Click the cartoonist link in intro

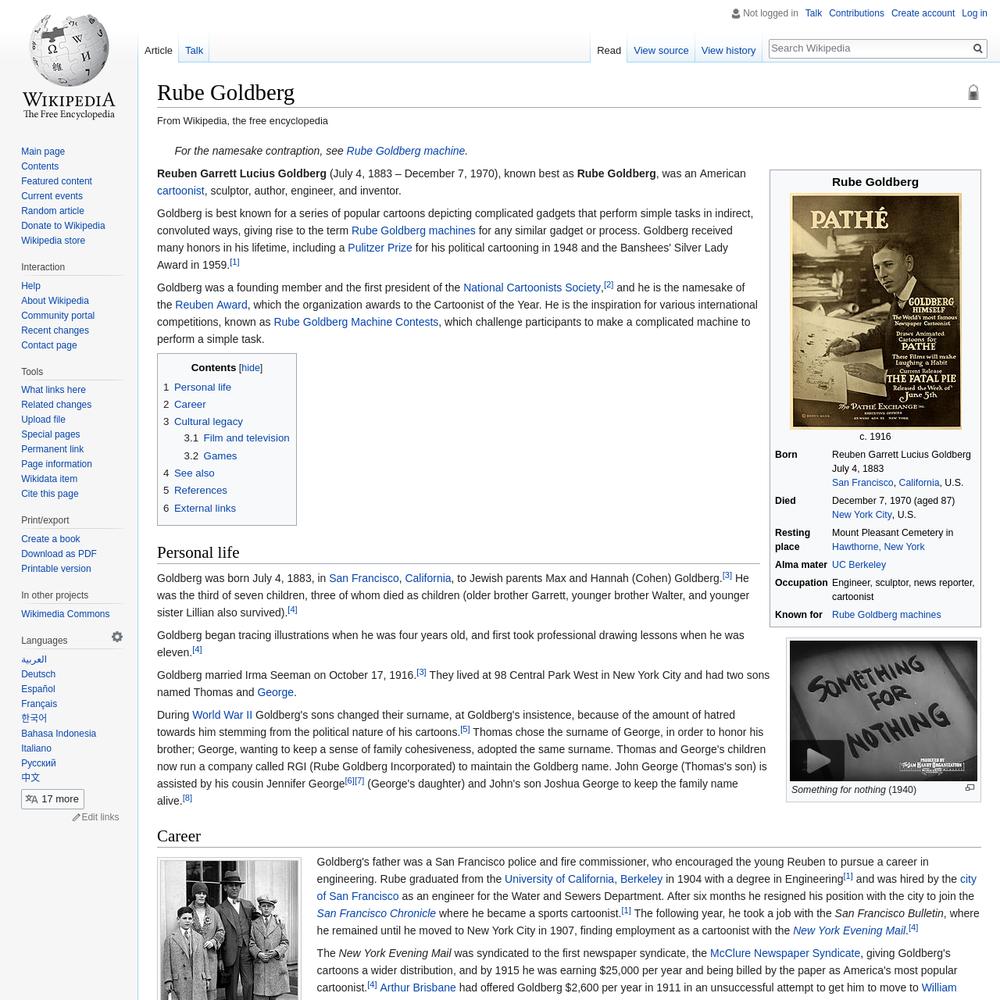tap(180, 191)
